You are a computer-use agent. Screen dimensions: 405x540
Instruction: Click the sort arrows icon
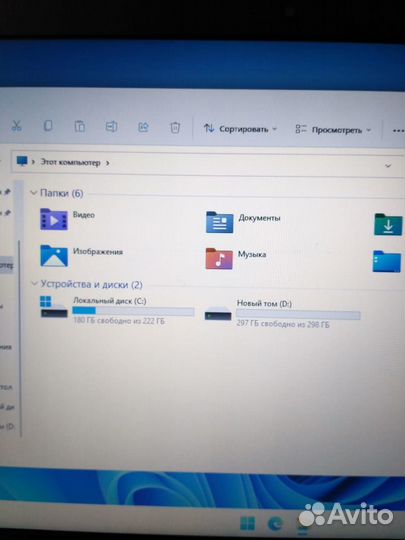[x=209, y=128]
